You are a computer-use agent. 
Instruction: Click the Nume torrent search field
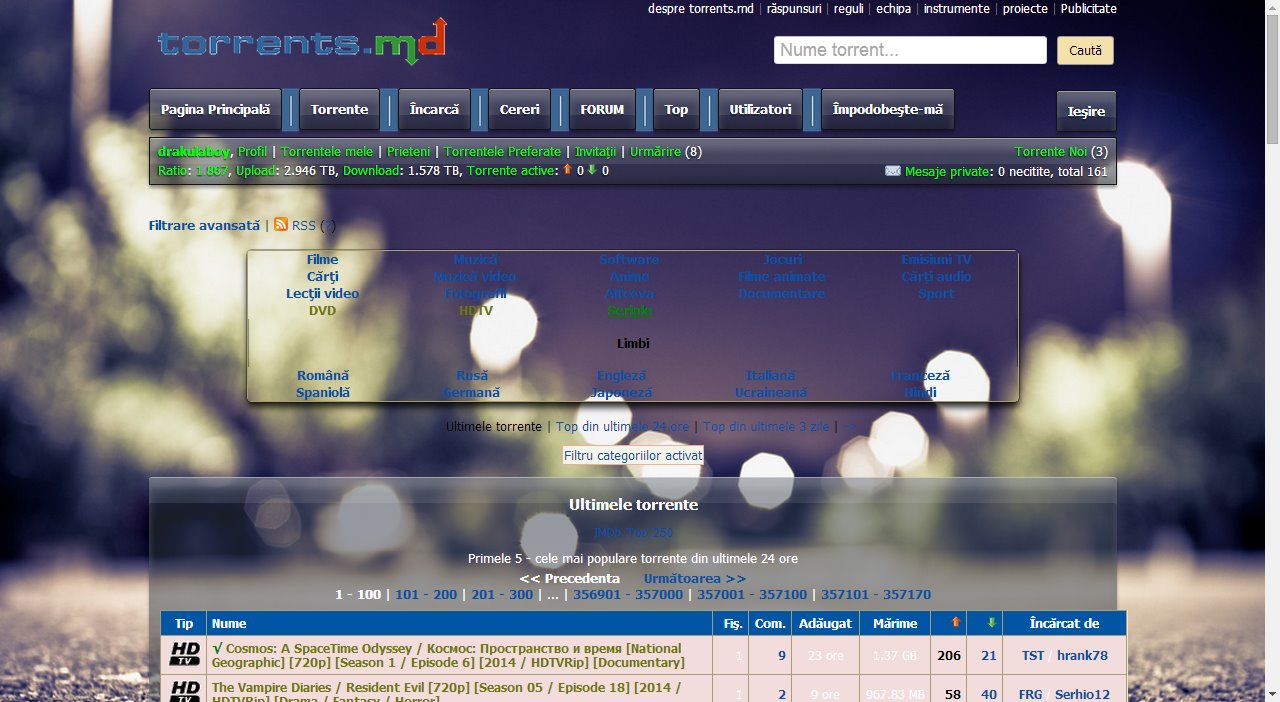(x=909, y=50)
